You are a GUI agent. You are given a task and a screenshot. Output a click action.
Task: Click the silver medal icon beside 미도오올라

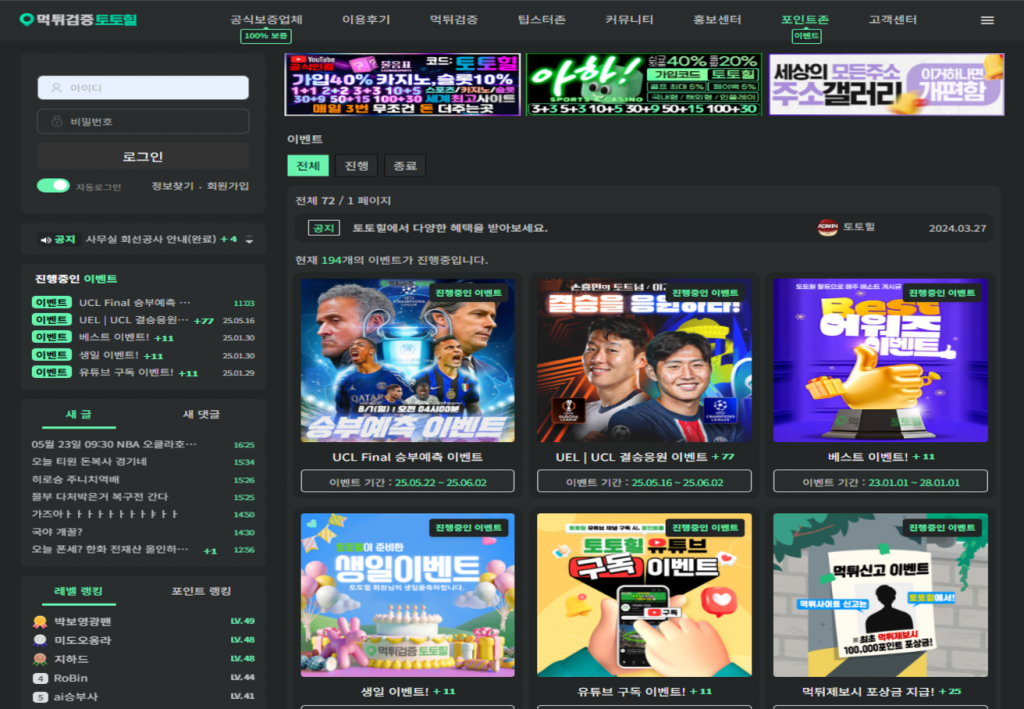pyautogui.click(x=40, y=640)
